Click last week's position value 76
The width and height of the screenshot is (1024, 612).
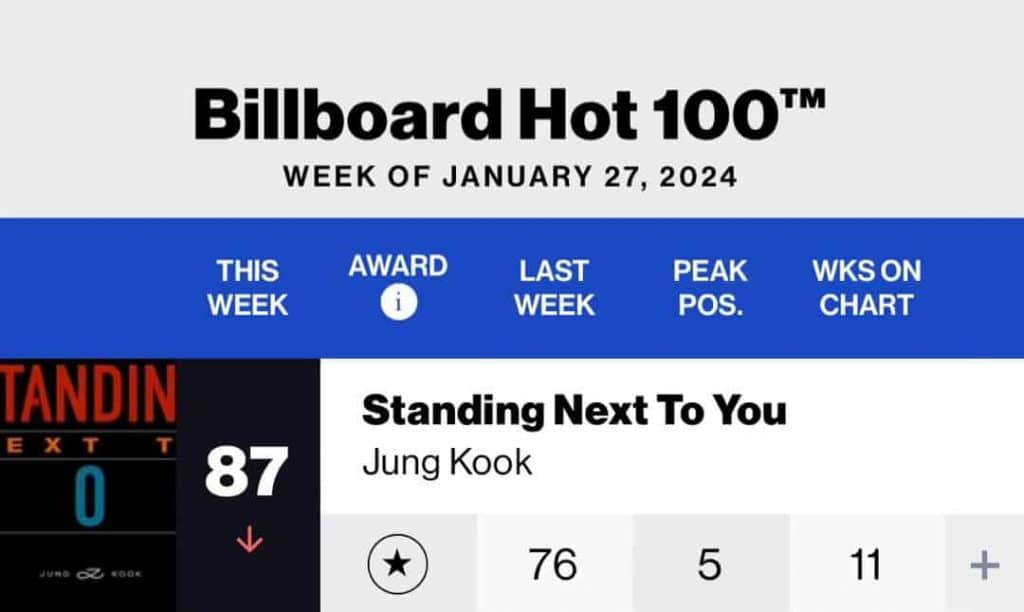click(553, 566)
